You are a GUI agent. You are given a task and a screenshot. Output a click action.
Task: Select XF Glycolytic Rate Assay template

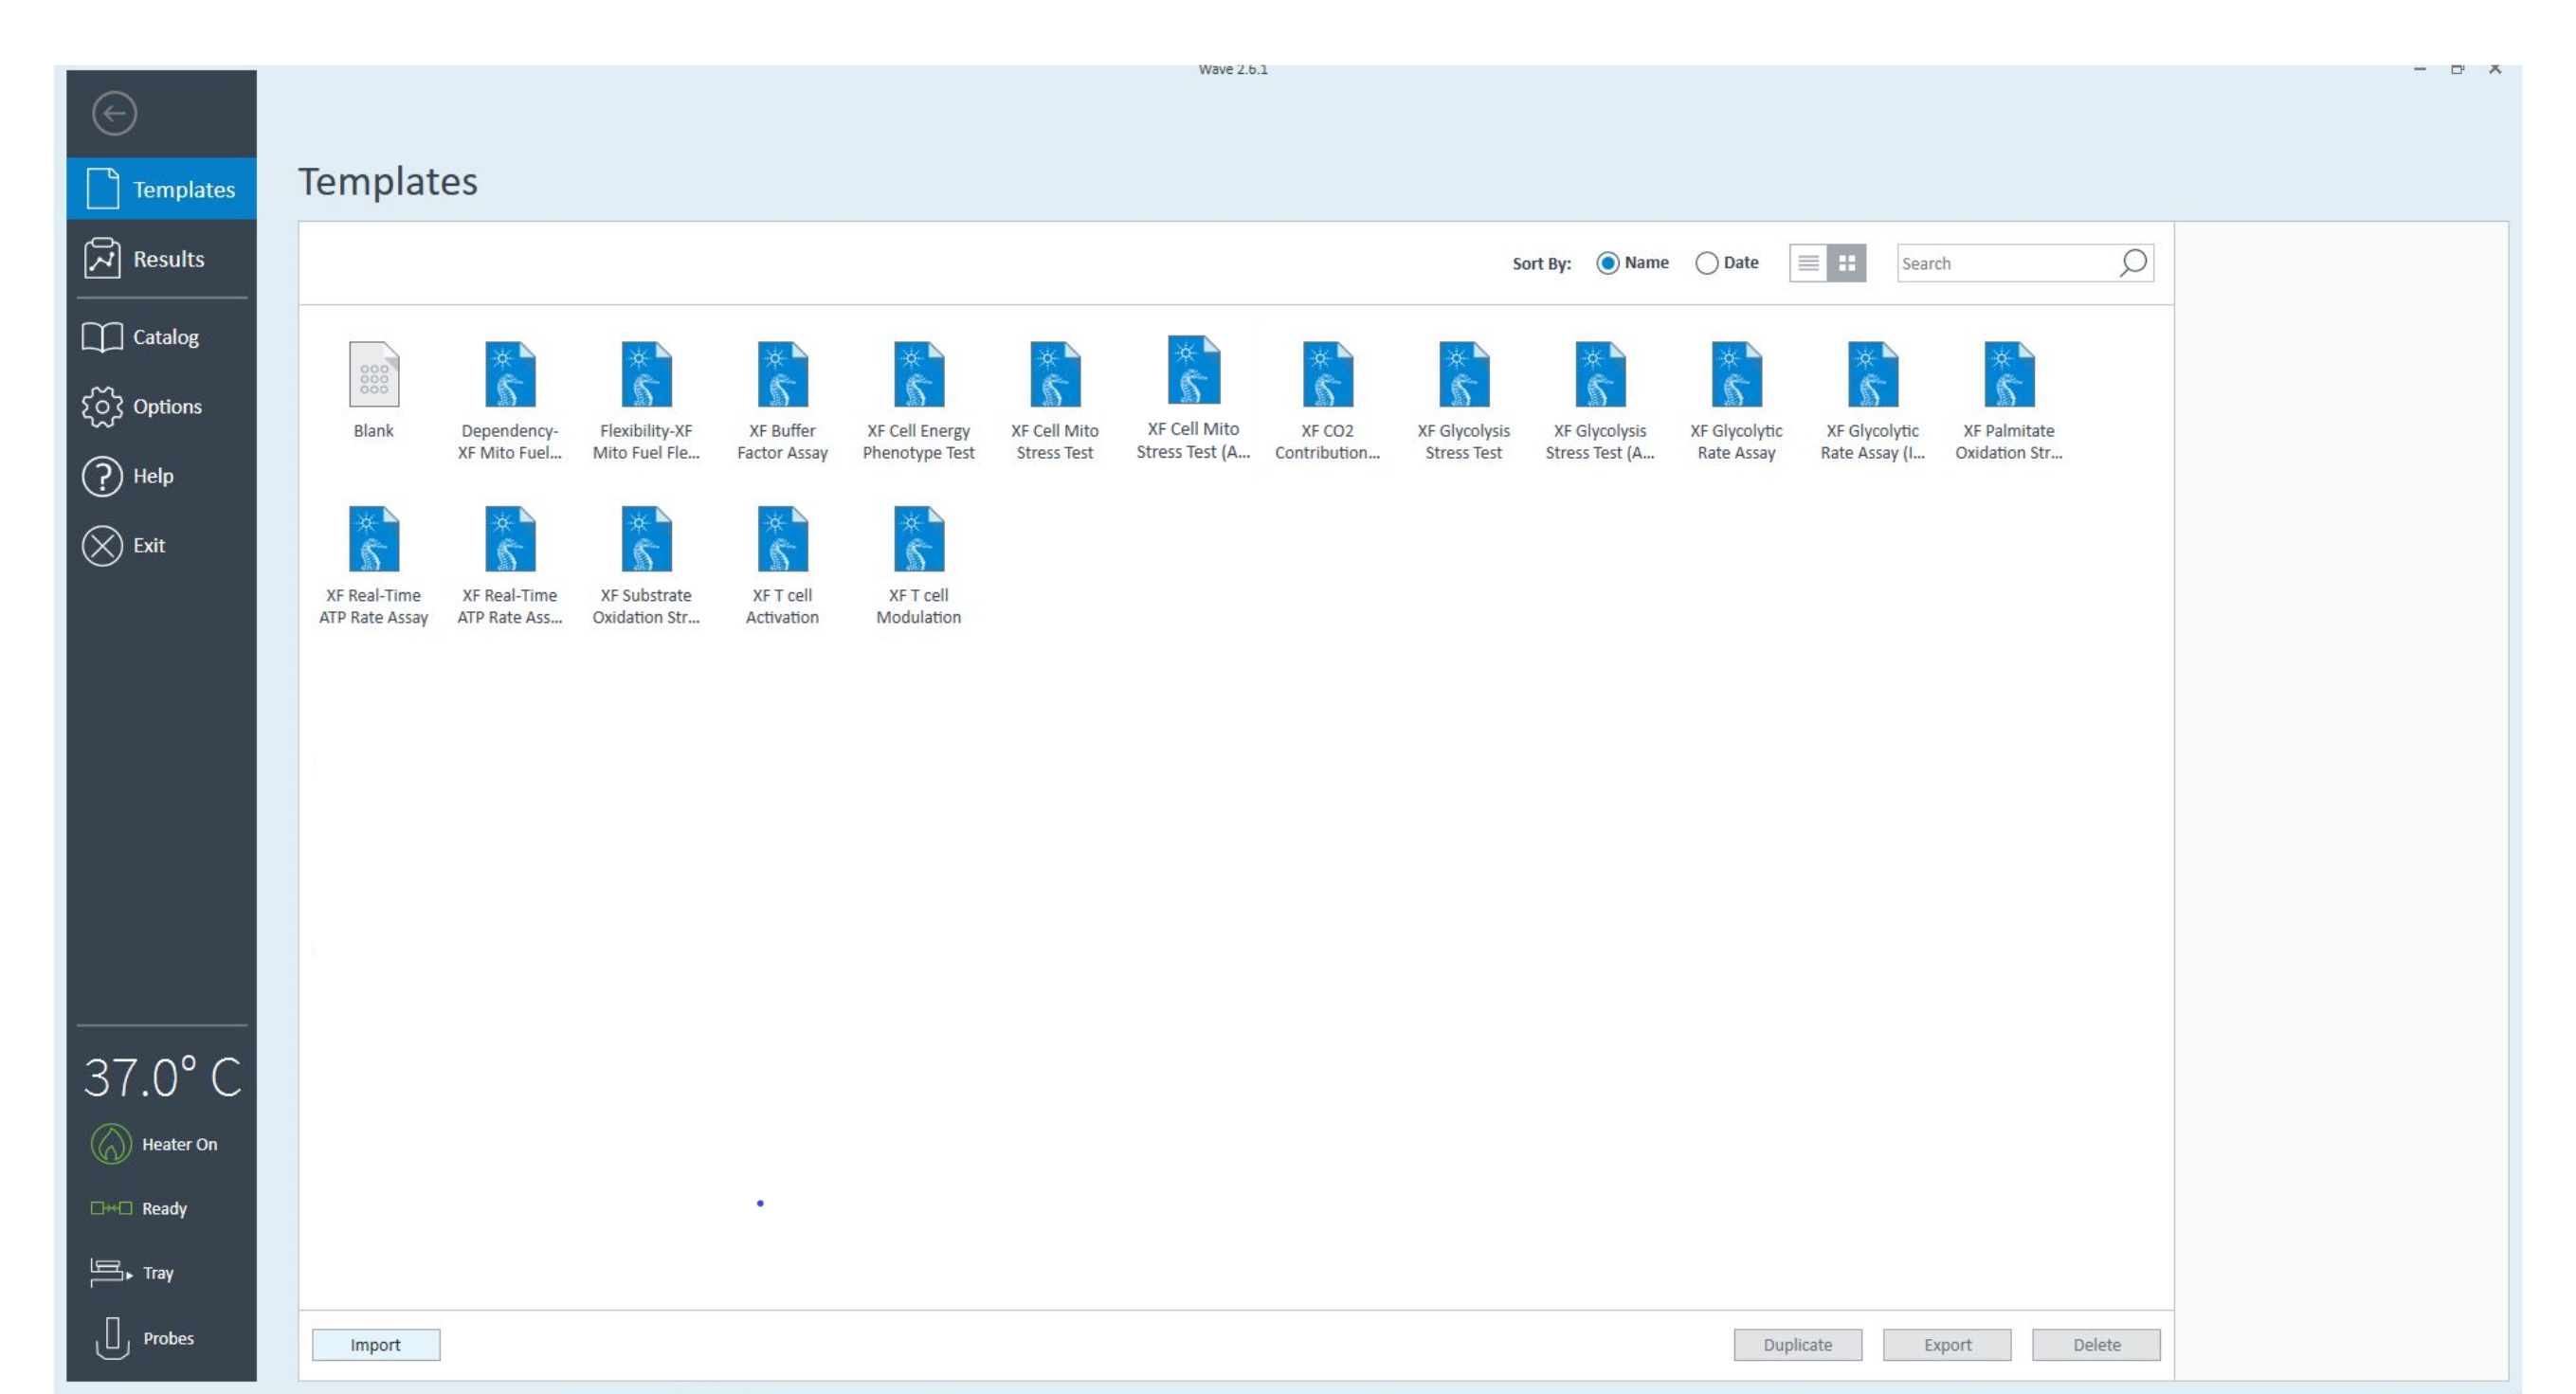[x=1735, y=375]
